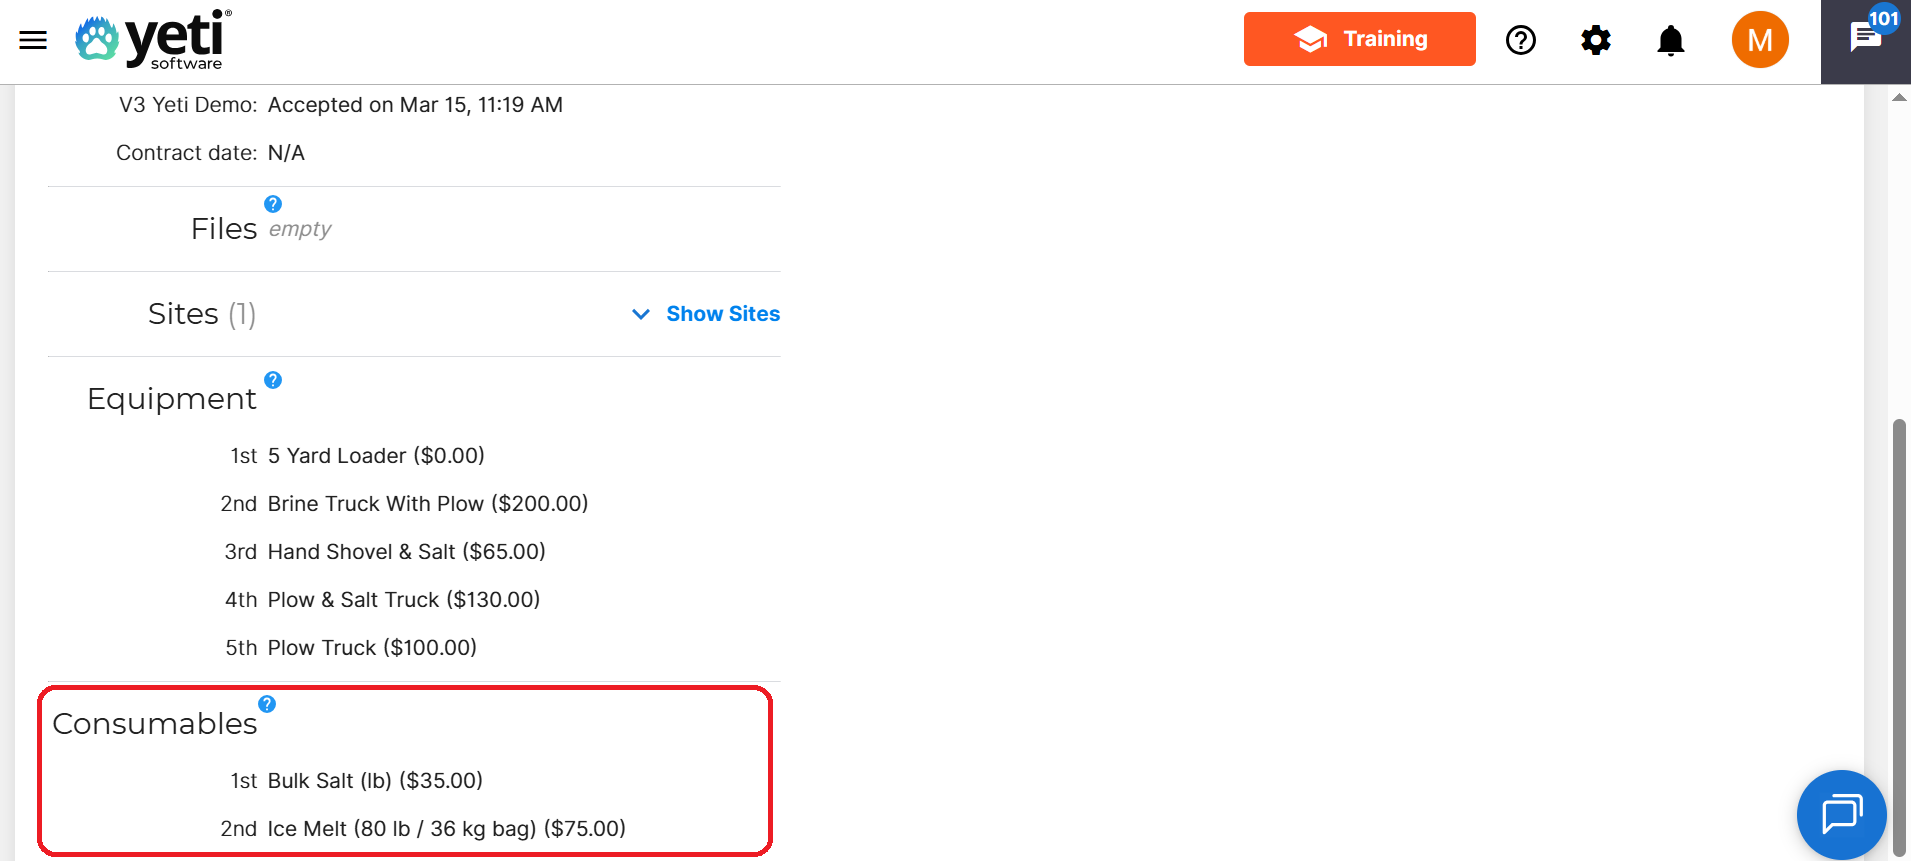Click the scrollbar up arrow
The width and height of the screenshot is (1911, 861).
tap(1899, 97)
